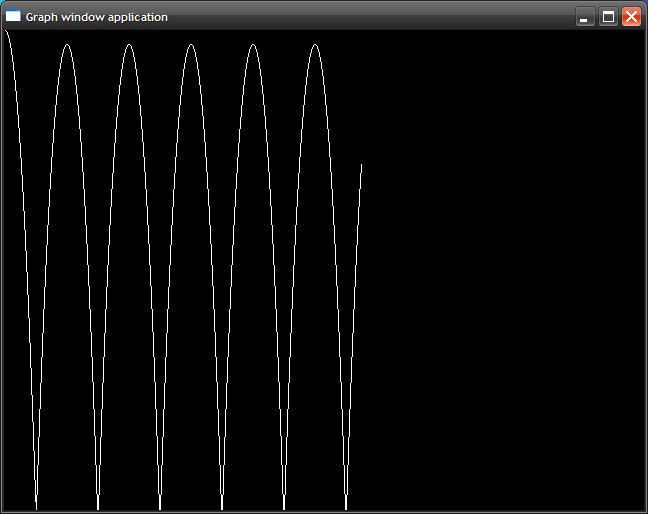Close the Graph window application
This screenshot has width=648, height=514.
631,17
